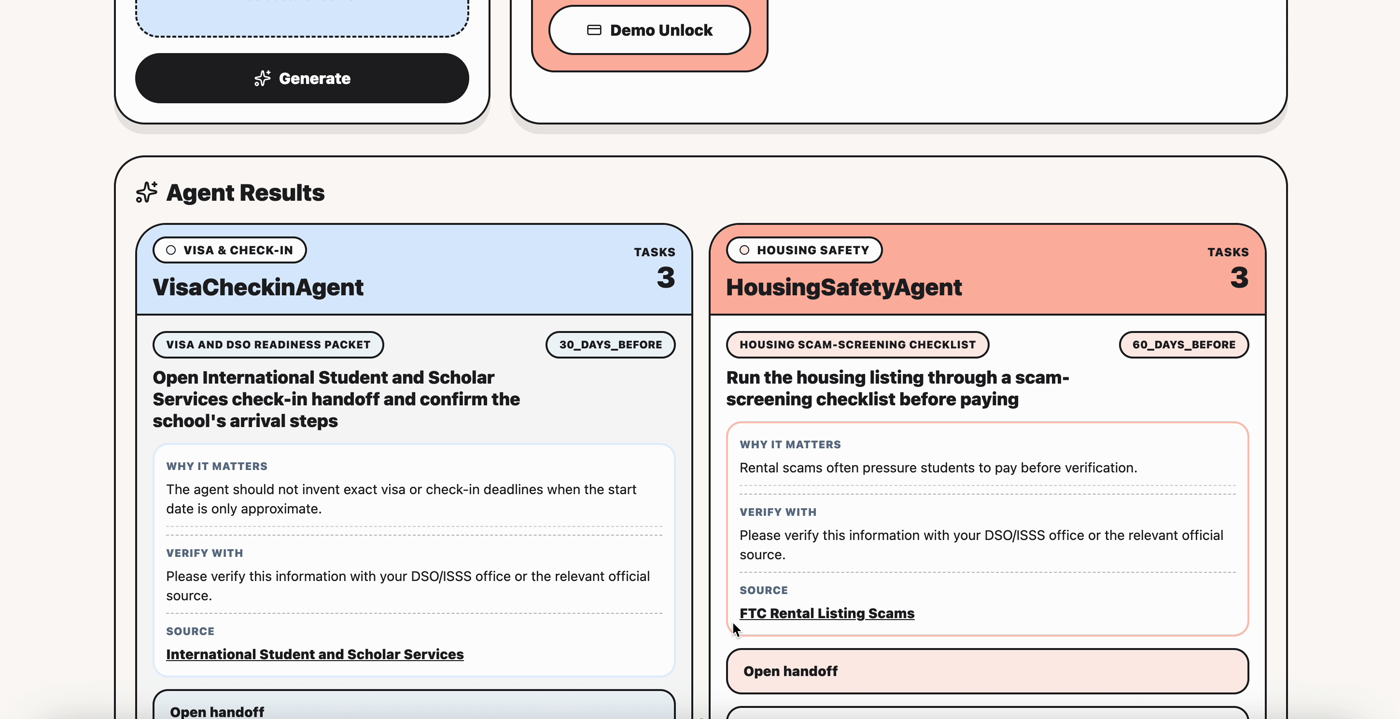
Task: Click the HOUSING SAFETY badge
Action: pyautogui.click(x=804, y=250)
